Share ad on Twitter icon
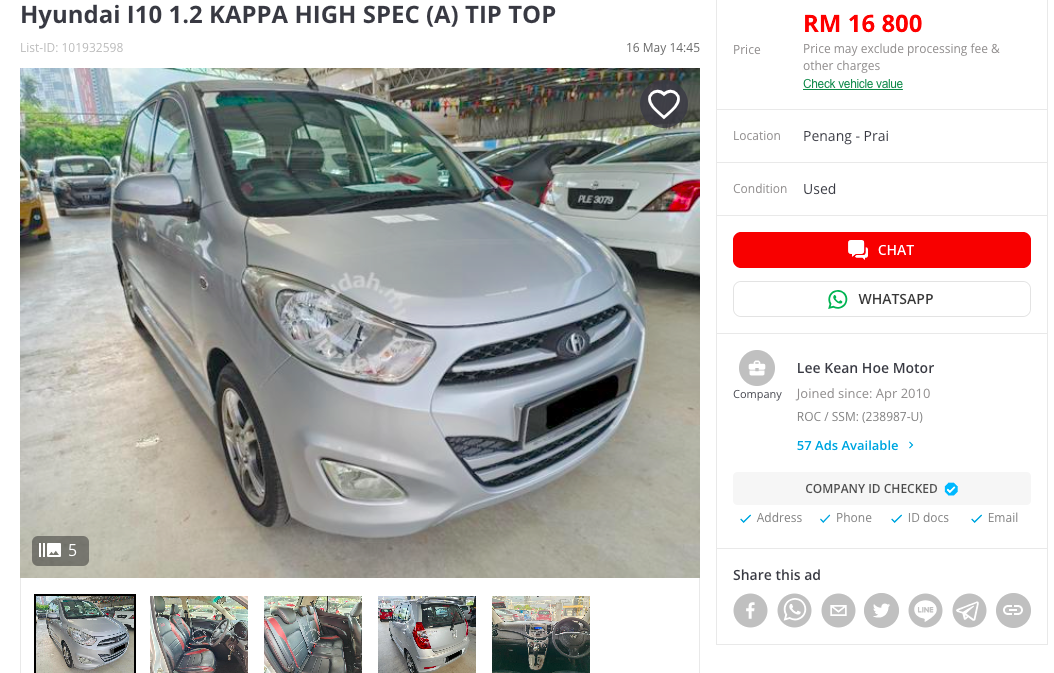This screenshot has width=1054, height=673. (x=881, y=610)
